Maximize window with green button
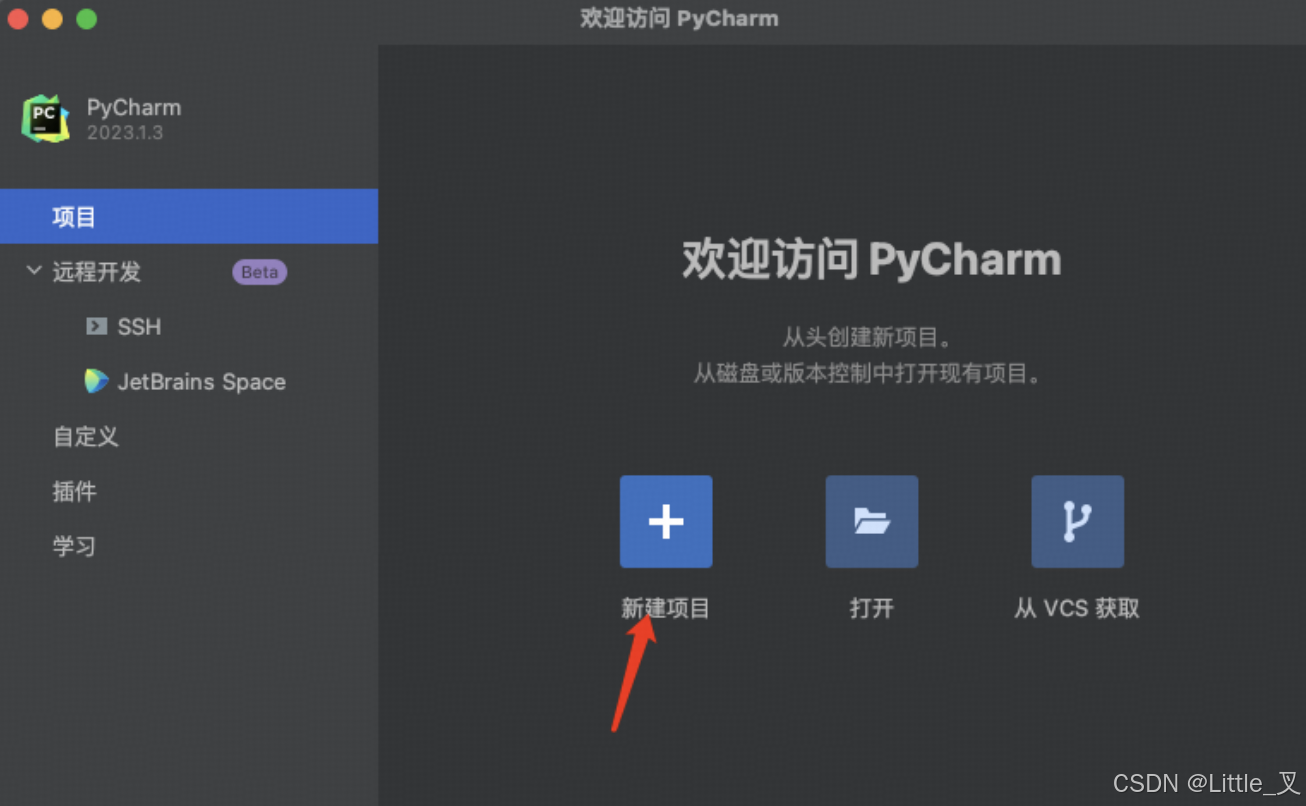The width and height of the screenshot is (1306, 806). [x=87, y=19]
